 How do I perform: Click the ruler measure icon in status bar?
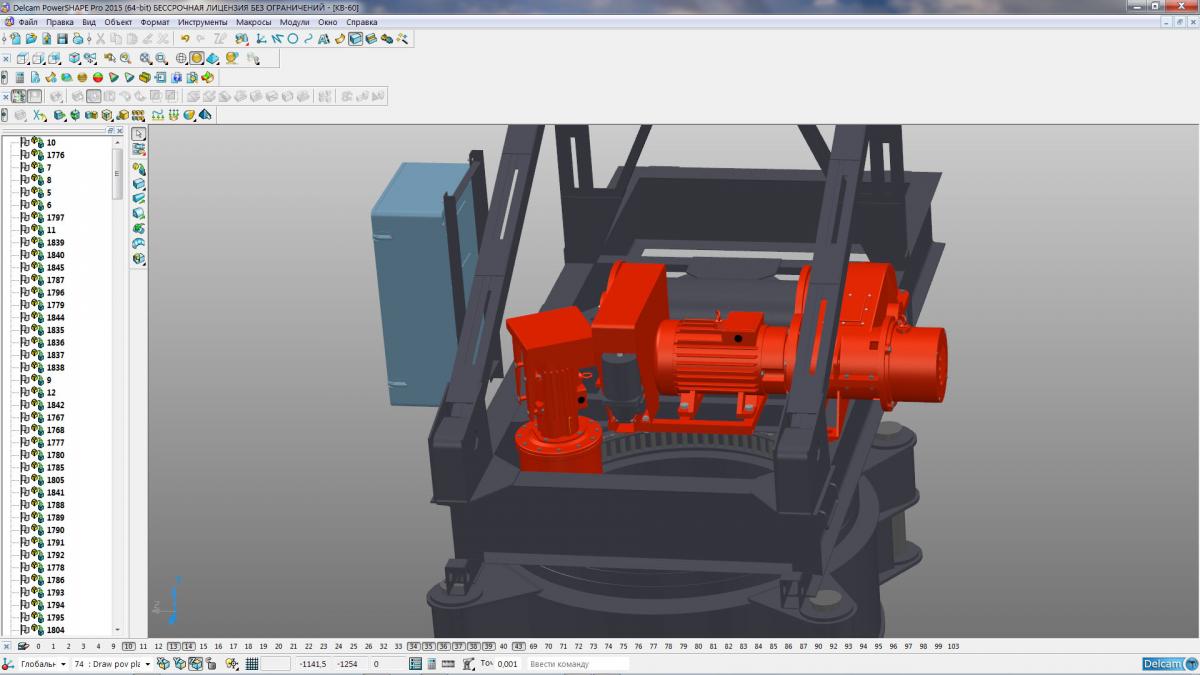coord(449,664)
